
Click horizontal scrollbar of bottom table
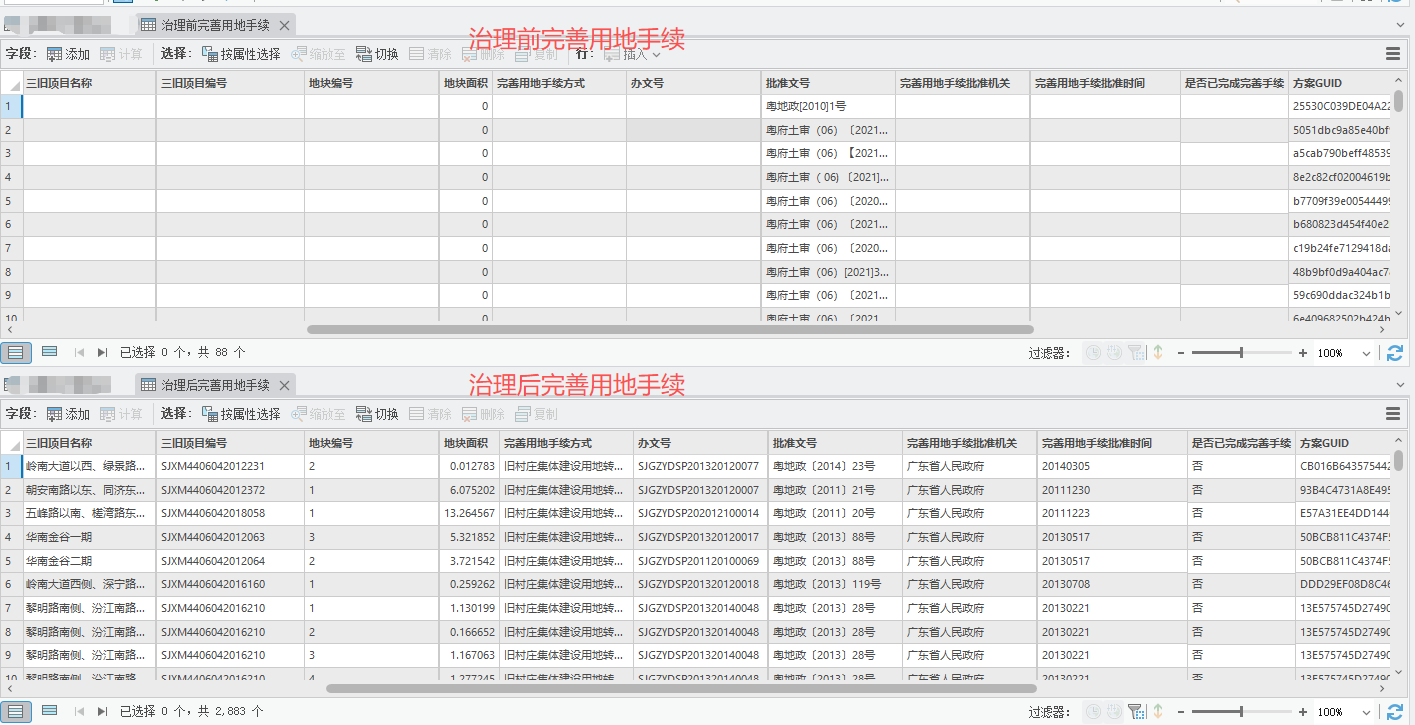681,688
